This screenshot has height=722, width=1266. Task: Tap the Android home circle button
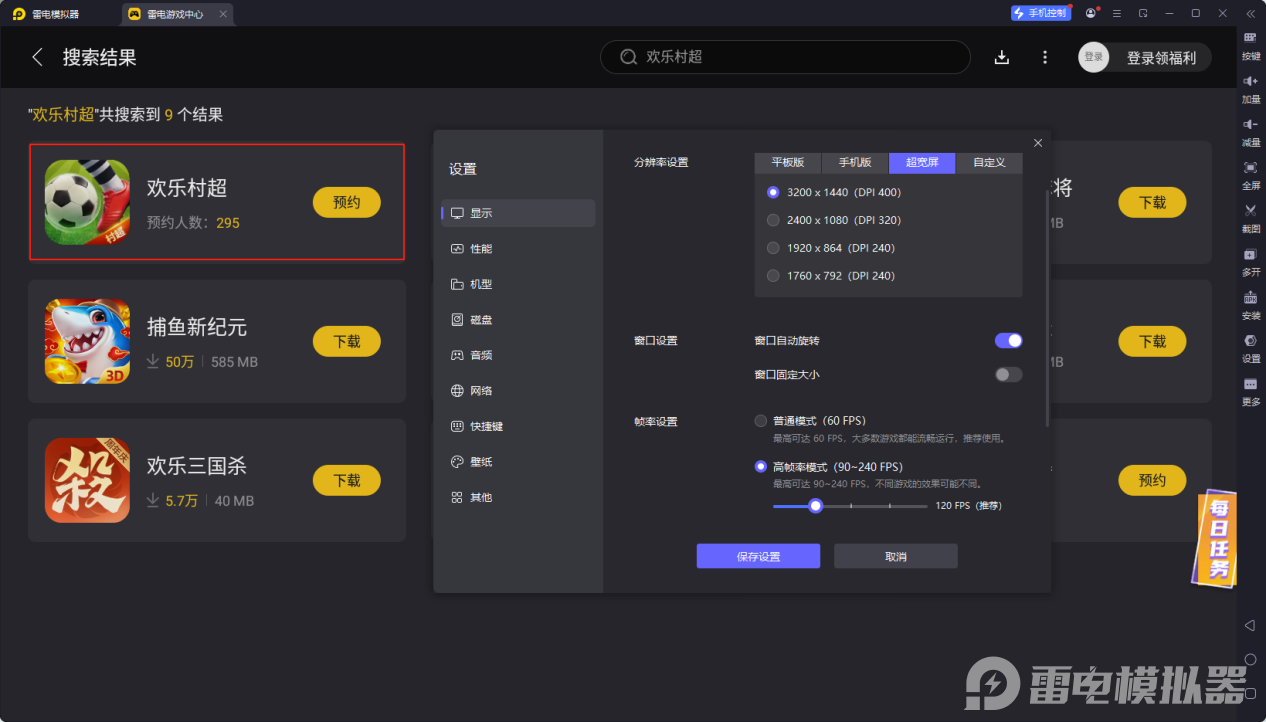click(1250, 660)
